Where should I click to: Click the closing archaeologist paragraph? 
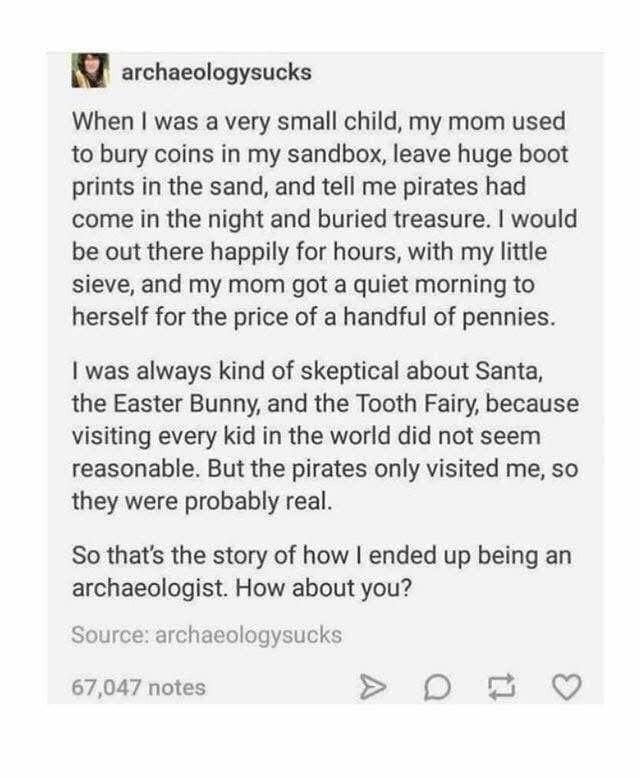coord(320,568)
